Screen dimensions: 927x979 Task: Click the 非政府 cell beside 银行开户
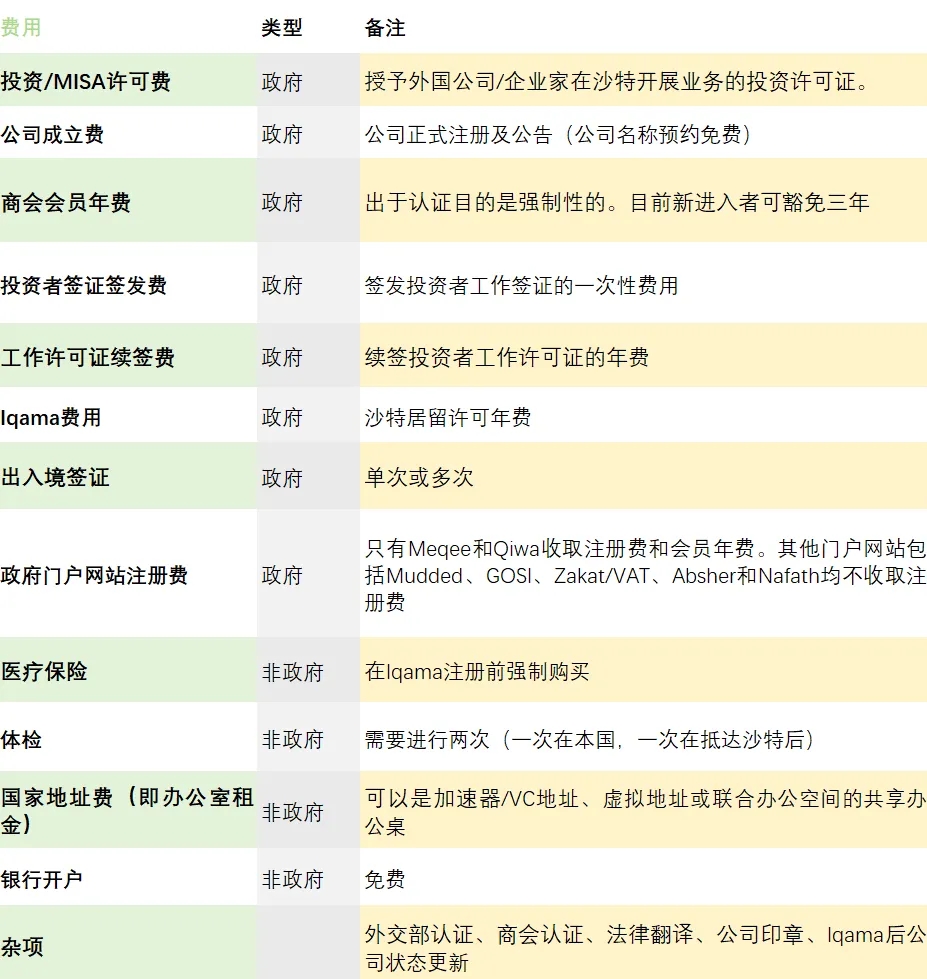click(x=291, y=877)
